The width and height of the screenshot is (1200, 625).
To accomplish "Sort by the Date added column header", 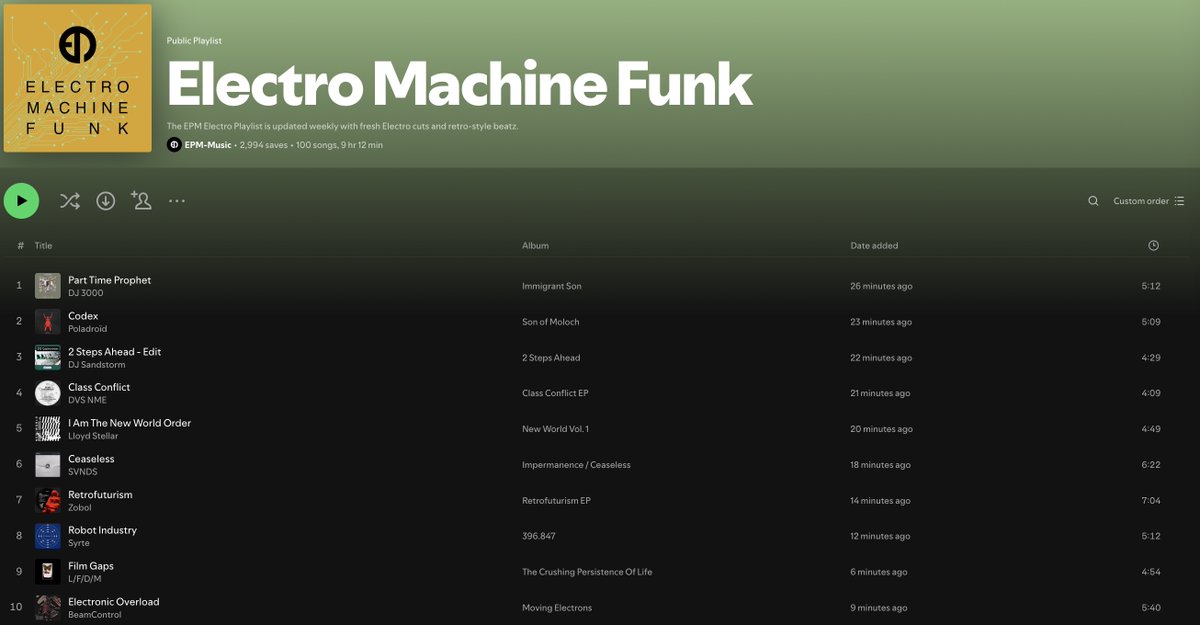I will 874,246.
